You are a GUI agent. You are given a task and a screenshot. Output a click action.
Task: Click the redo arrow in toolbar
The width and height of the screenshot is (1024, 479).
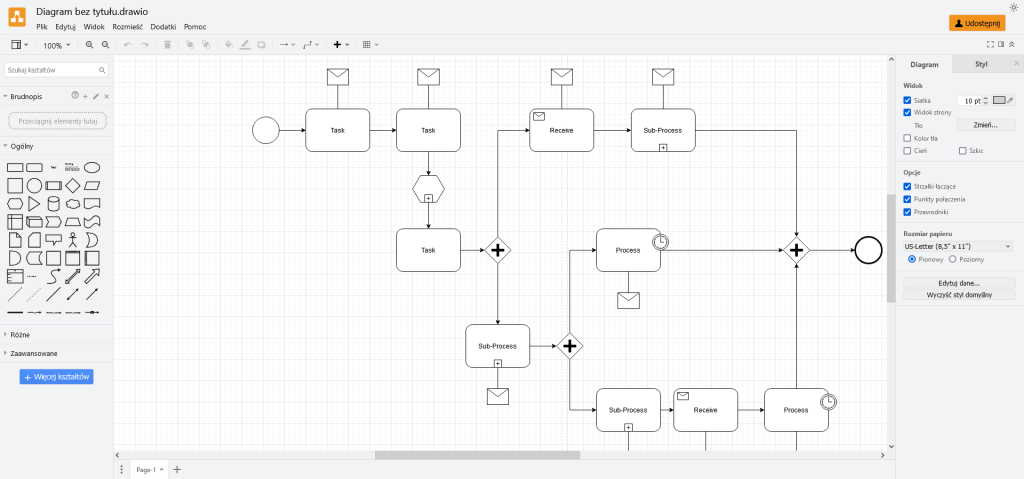coord(144,45)
